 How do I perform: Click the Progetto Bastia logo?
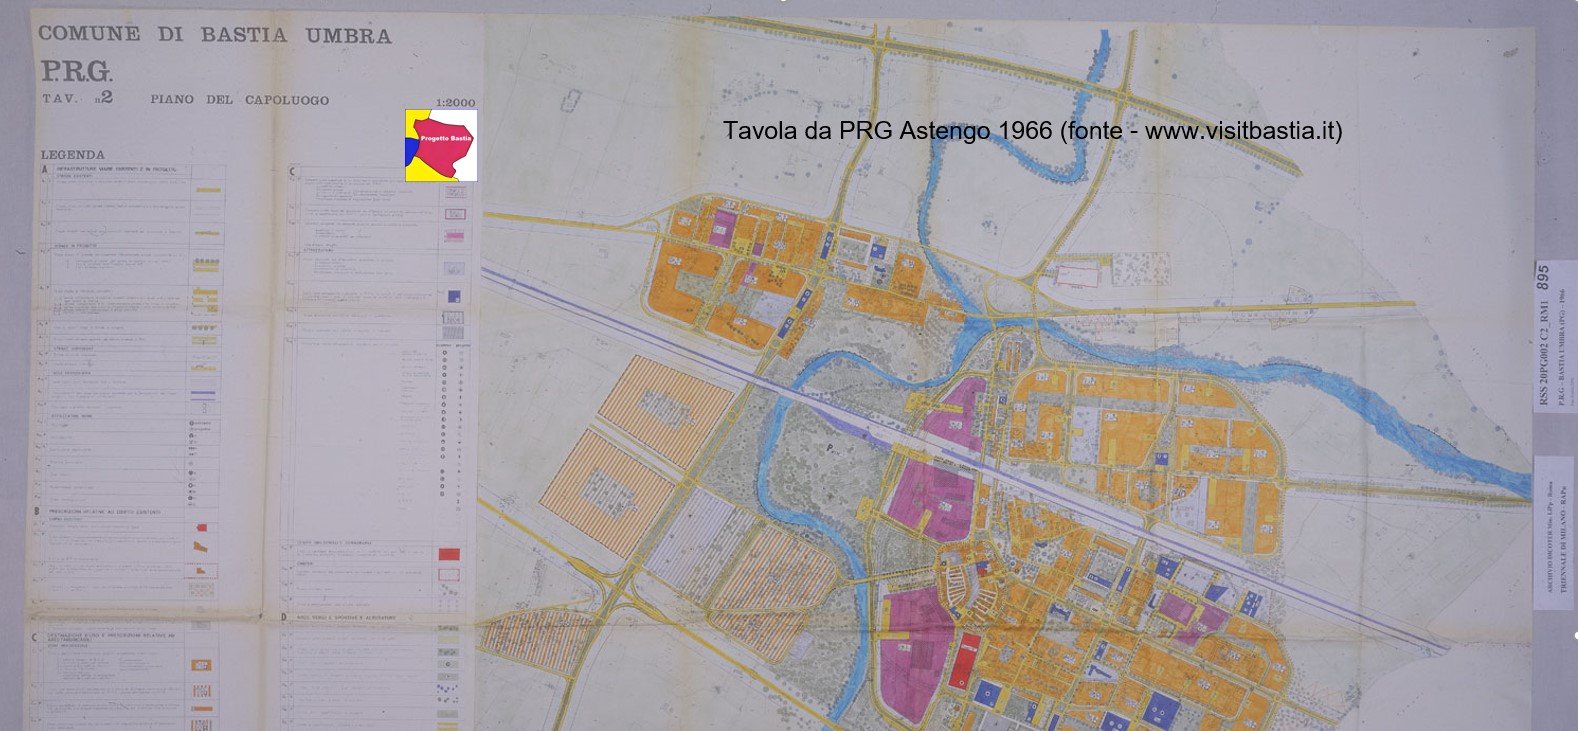coord(440,145)
